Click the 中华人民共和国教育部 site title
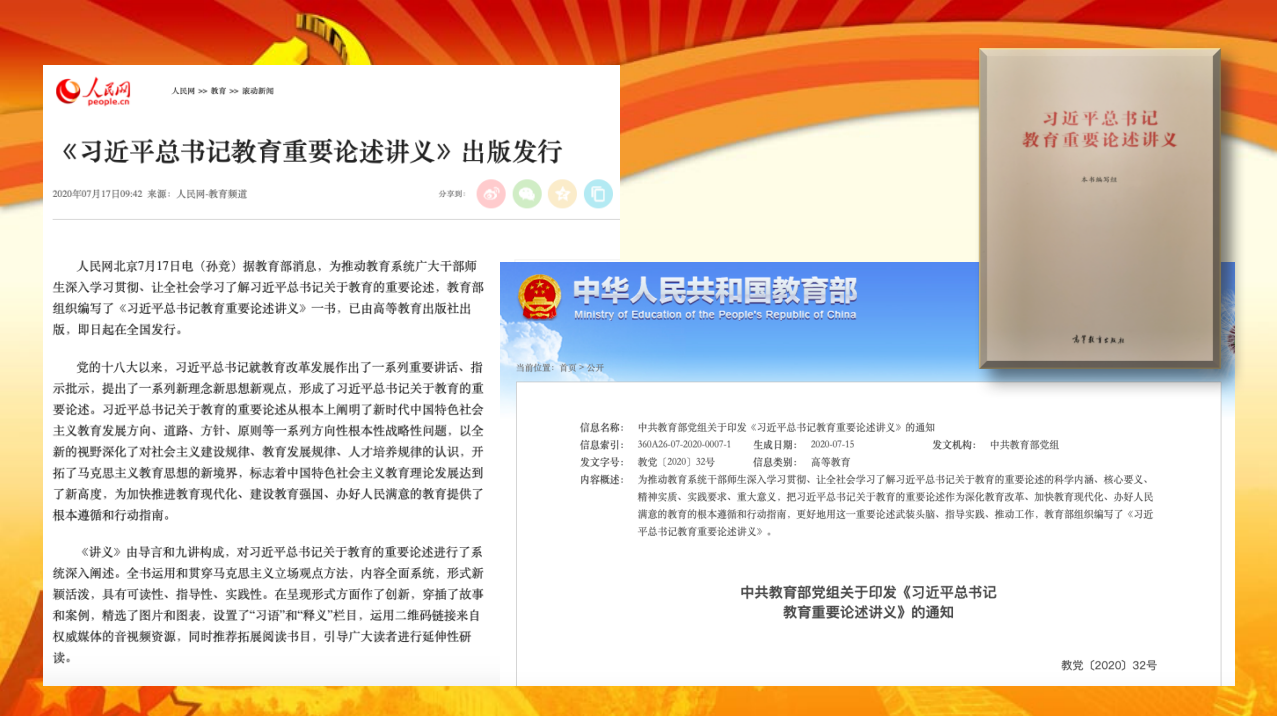This screenshot has width=1277, height=716. [x=715, y=291]
